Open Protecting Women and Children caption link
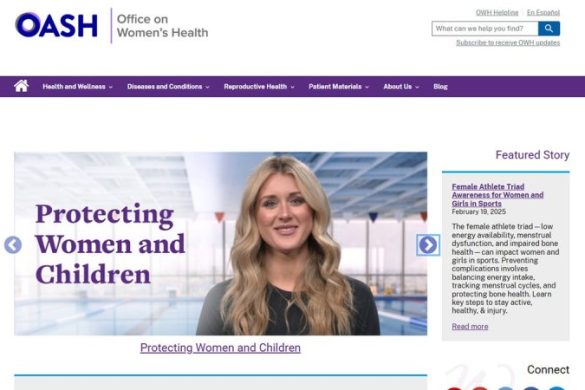This screenshot has height=390, width=585. click(x=220, y=348)
